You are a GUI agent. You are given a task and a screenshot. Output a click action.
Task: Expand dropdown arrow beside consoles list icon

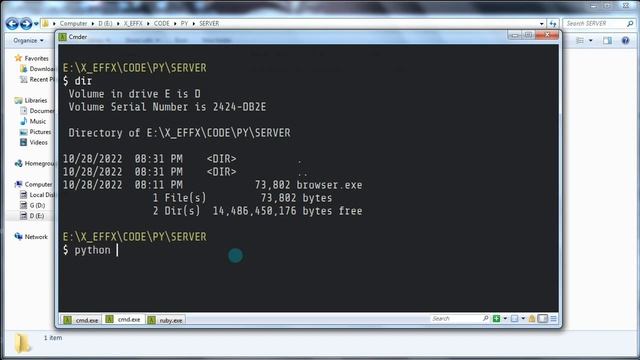tap(523, 318)
